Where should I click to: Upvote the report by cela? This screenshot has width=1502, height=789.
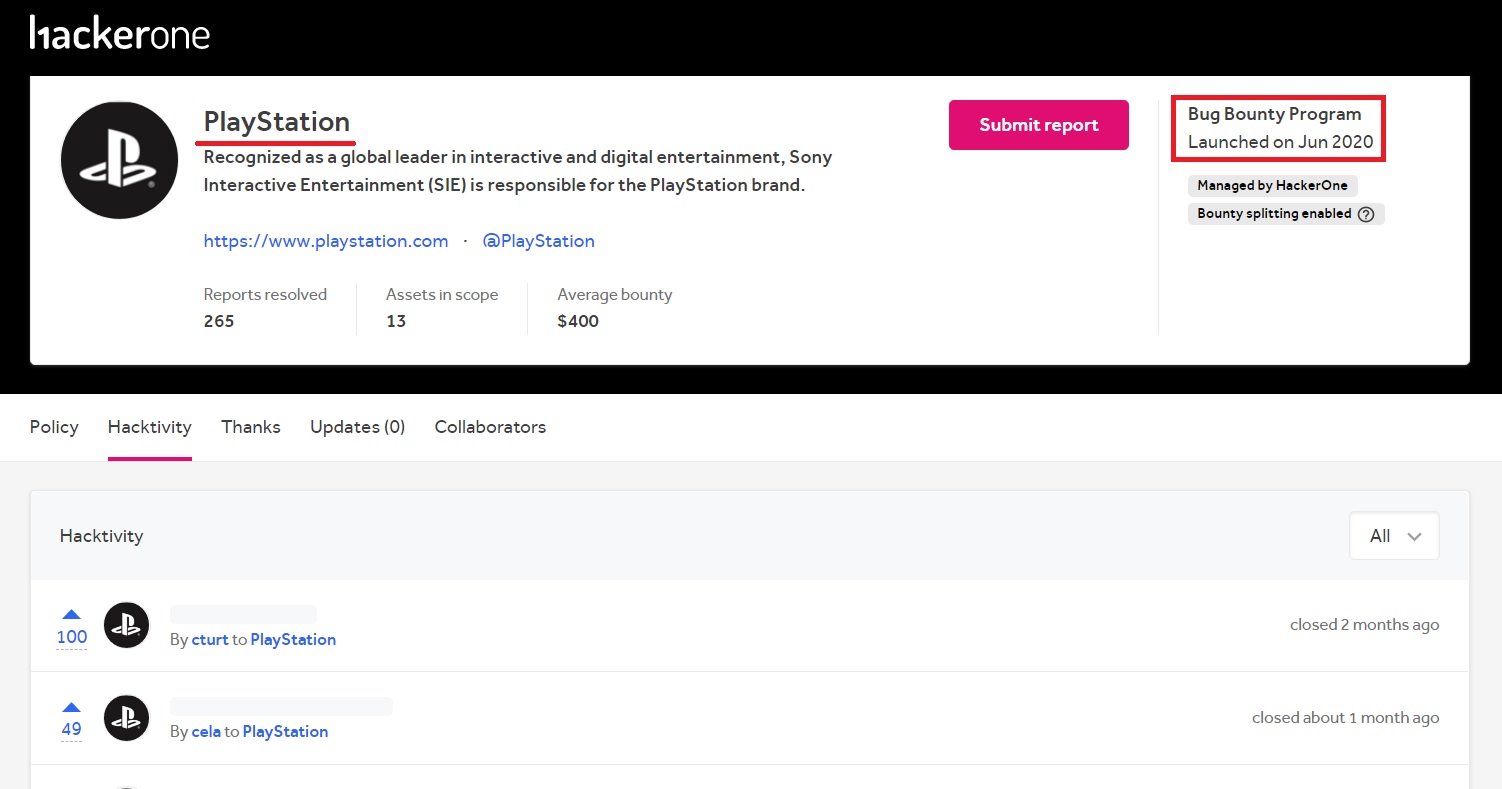pyautogui.click(x=72, y=707)
